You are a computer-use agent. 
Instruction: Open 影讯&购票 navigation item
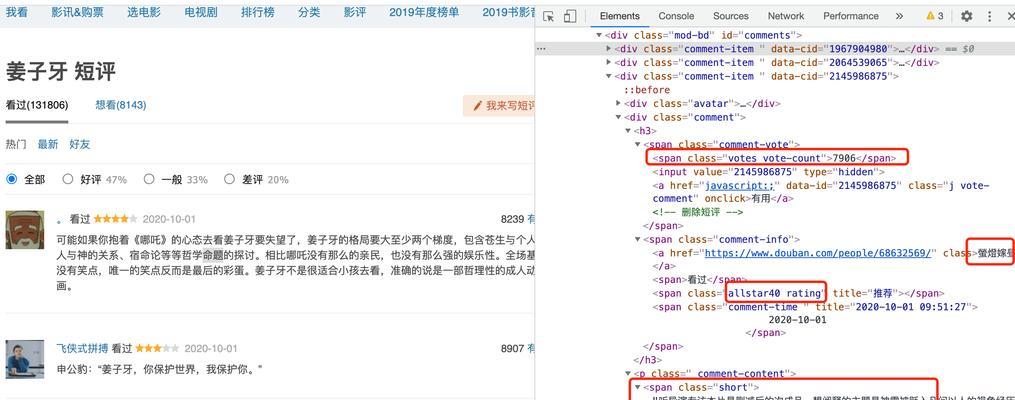[x=77, y=12]
